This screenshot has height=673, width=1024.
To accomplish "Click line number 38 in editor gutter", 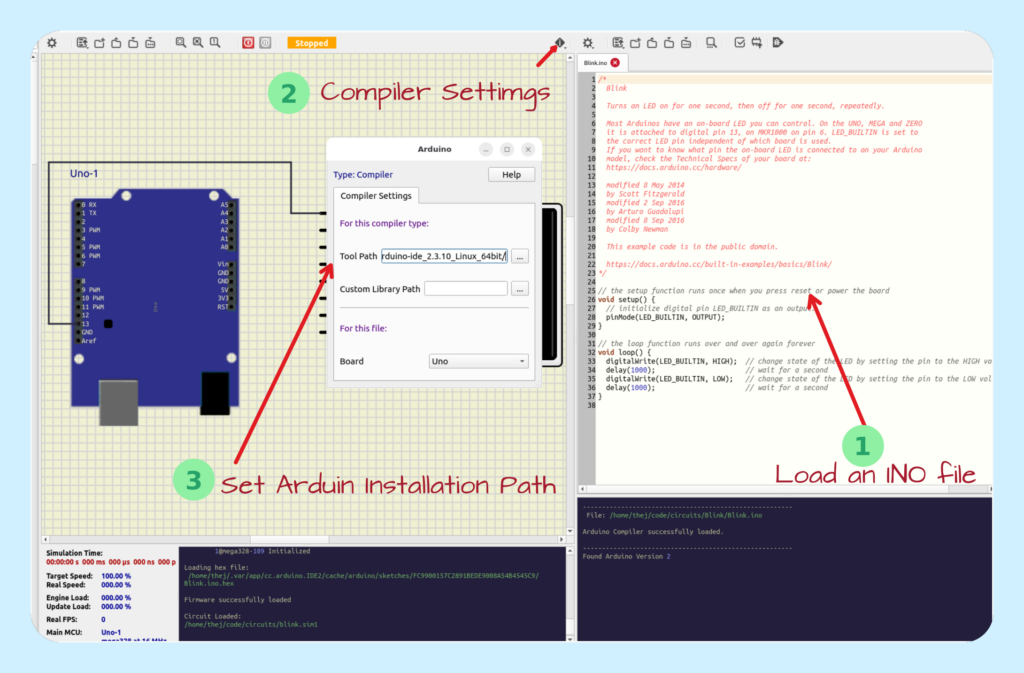I will 591,405.
